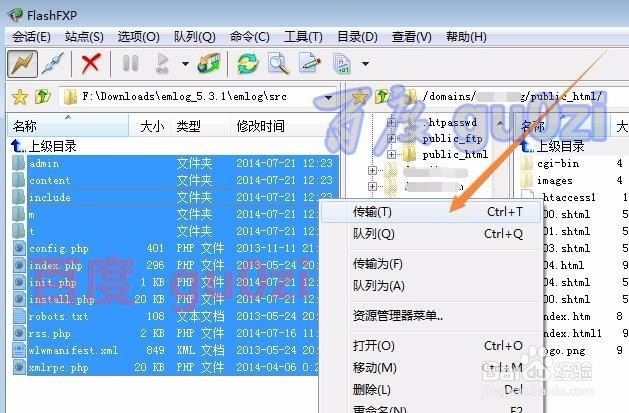Choose 队列为(A) in the context menu
Screen dimensions: 629x413
(431, 286)
